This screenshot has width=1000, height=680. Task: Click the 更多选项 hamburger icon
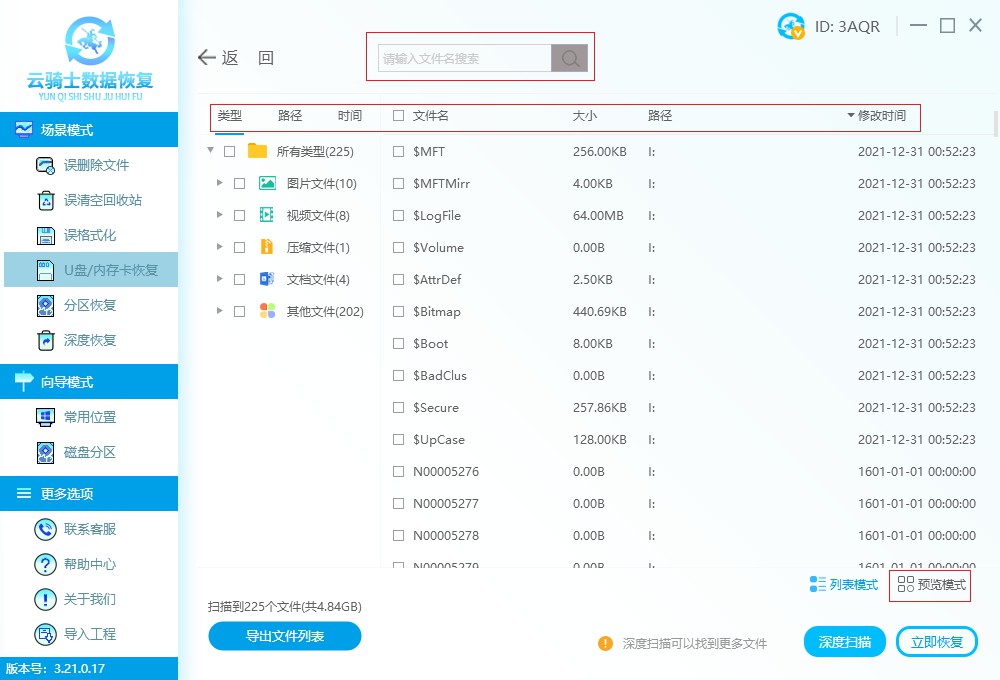[x=24, y=494]
